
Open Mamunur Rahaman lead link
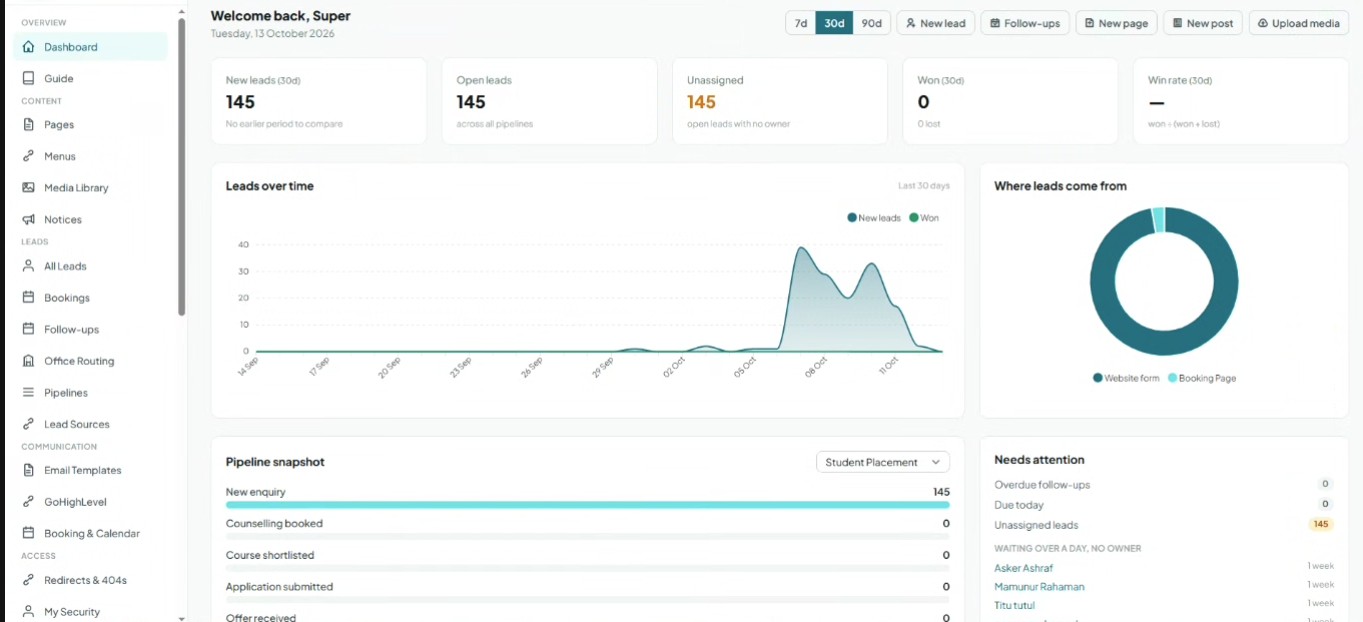(x=1039, y=587)
